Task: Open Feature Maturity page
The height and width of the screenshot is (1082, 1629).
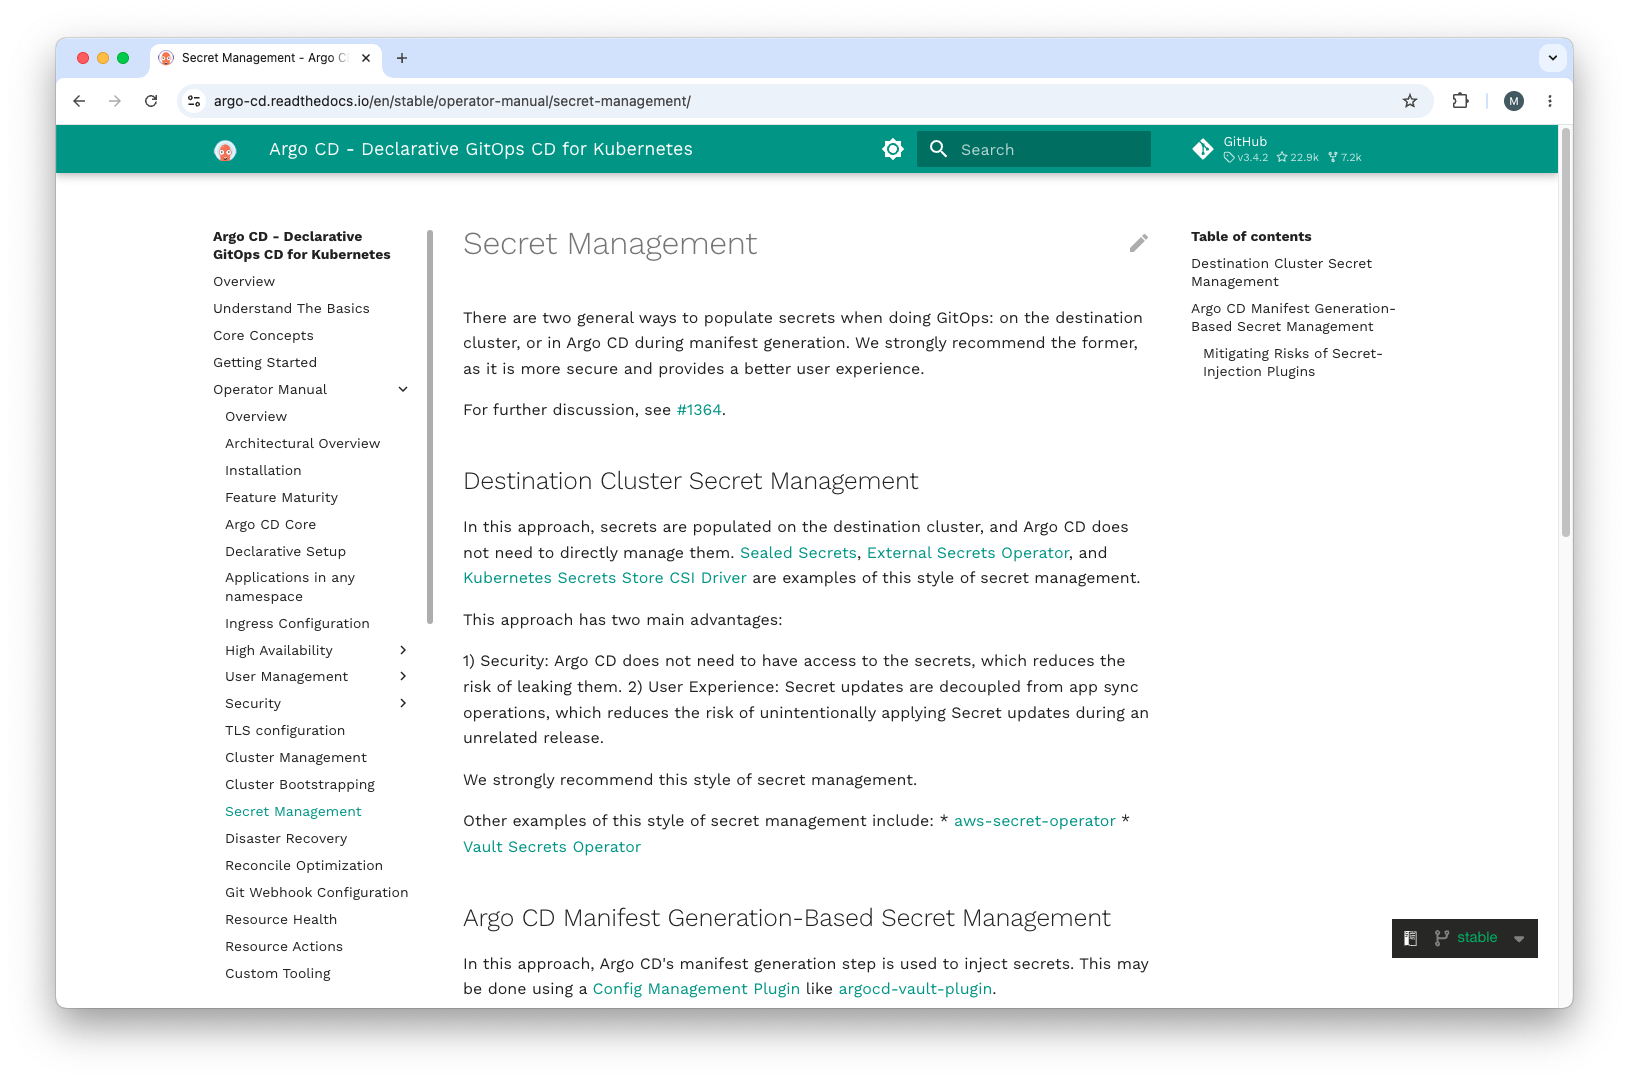Action: coord(281,497)
